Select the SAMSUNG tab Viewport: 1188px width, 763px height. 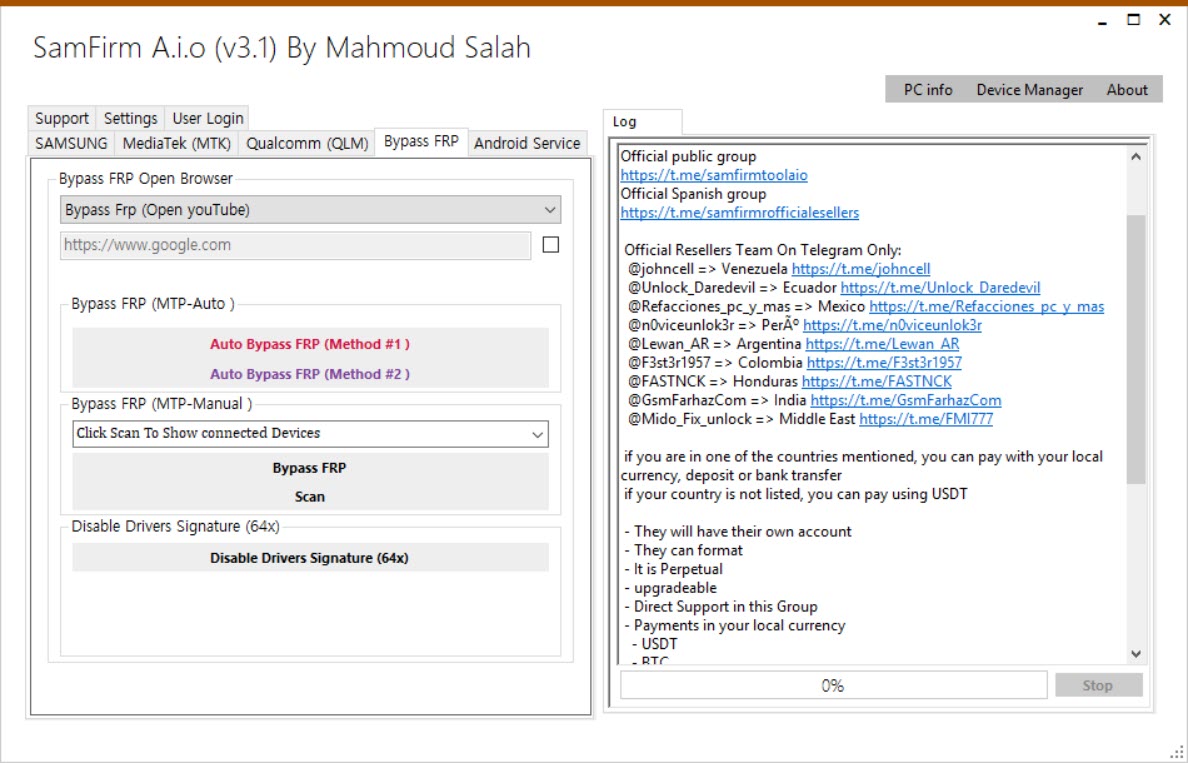point(71,143)
